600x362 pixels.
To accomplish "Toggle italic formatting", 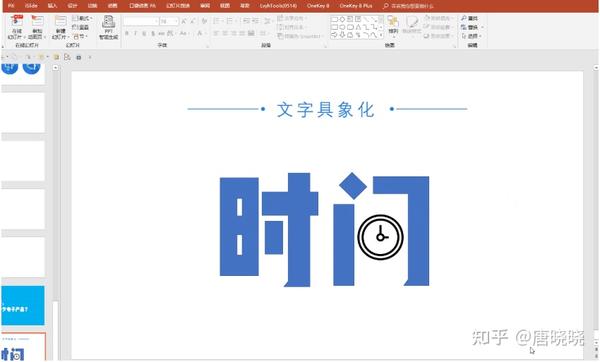I will tap(135, 34).
